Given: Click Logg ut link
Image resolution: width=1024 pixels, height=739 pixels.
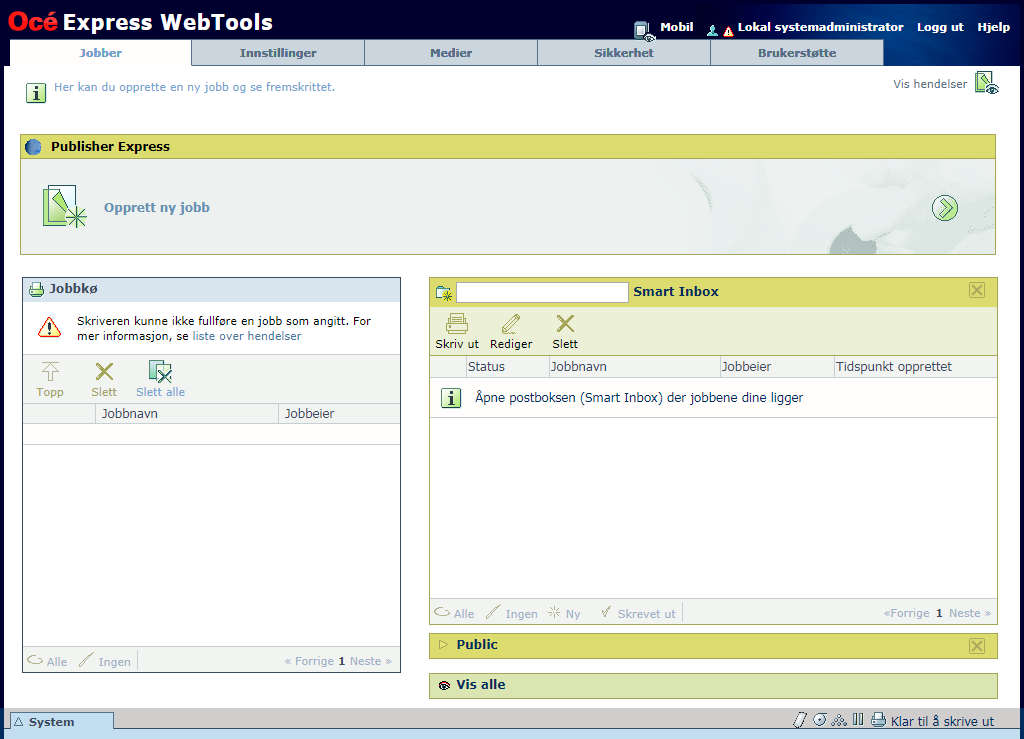Looking at the screenshot, I should pyautogui.click(x=940, y=27).
